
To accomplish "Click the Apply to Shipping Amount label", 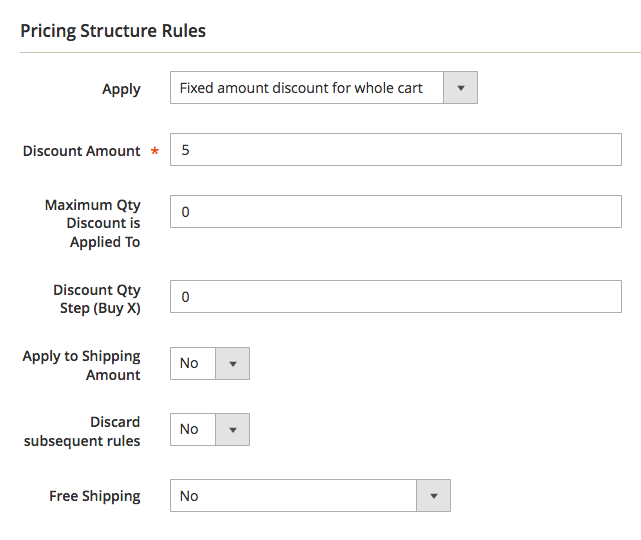I will pyautogui.click(x=82, y=365).
